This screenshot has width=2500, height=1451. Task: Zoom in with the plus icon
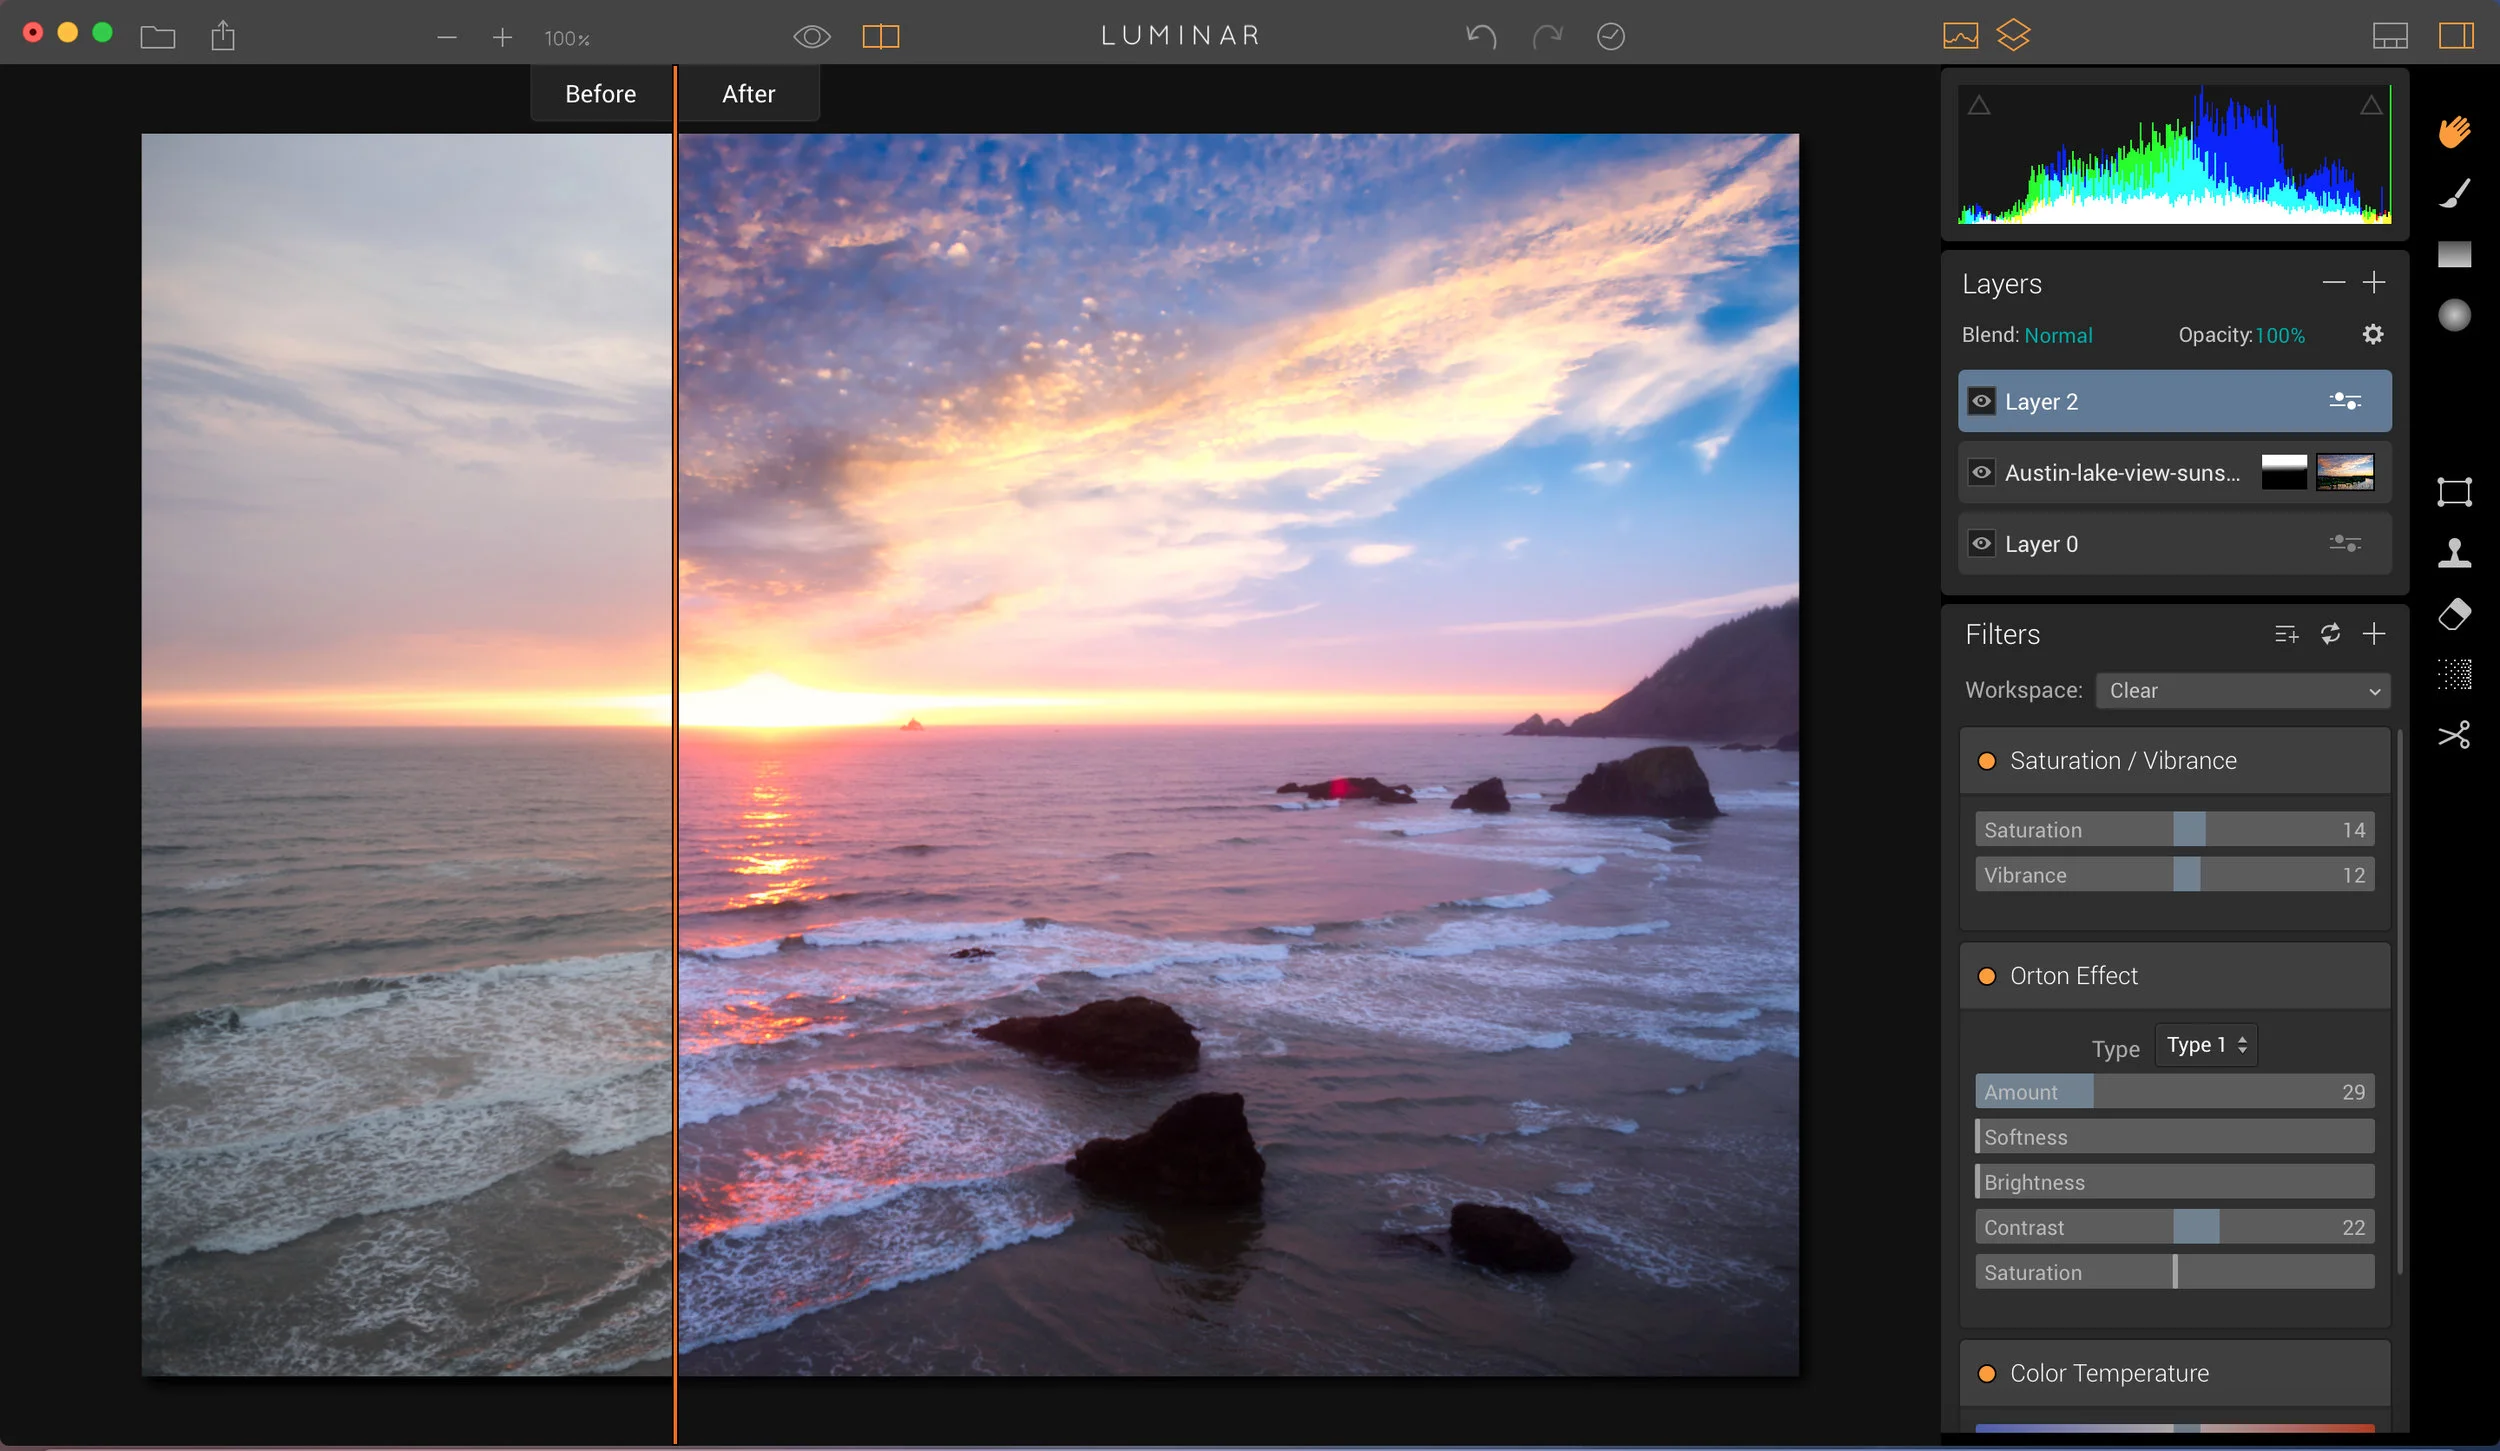pyautogui.click(x=502, y=38)
